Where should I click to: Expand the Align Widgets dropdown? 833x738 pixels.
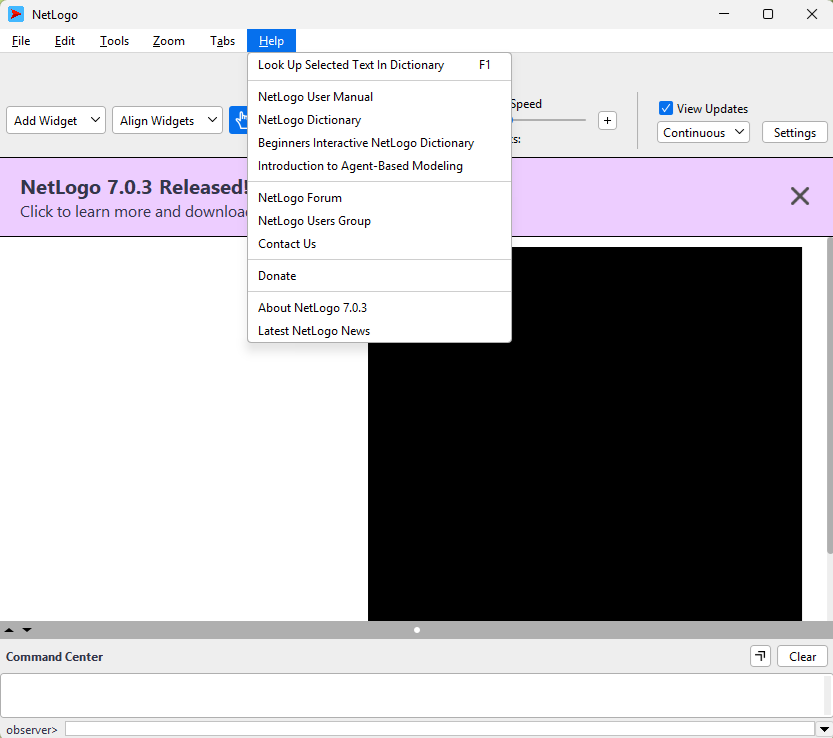pyautogui.click(x=167, y=120)
